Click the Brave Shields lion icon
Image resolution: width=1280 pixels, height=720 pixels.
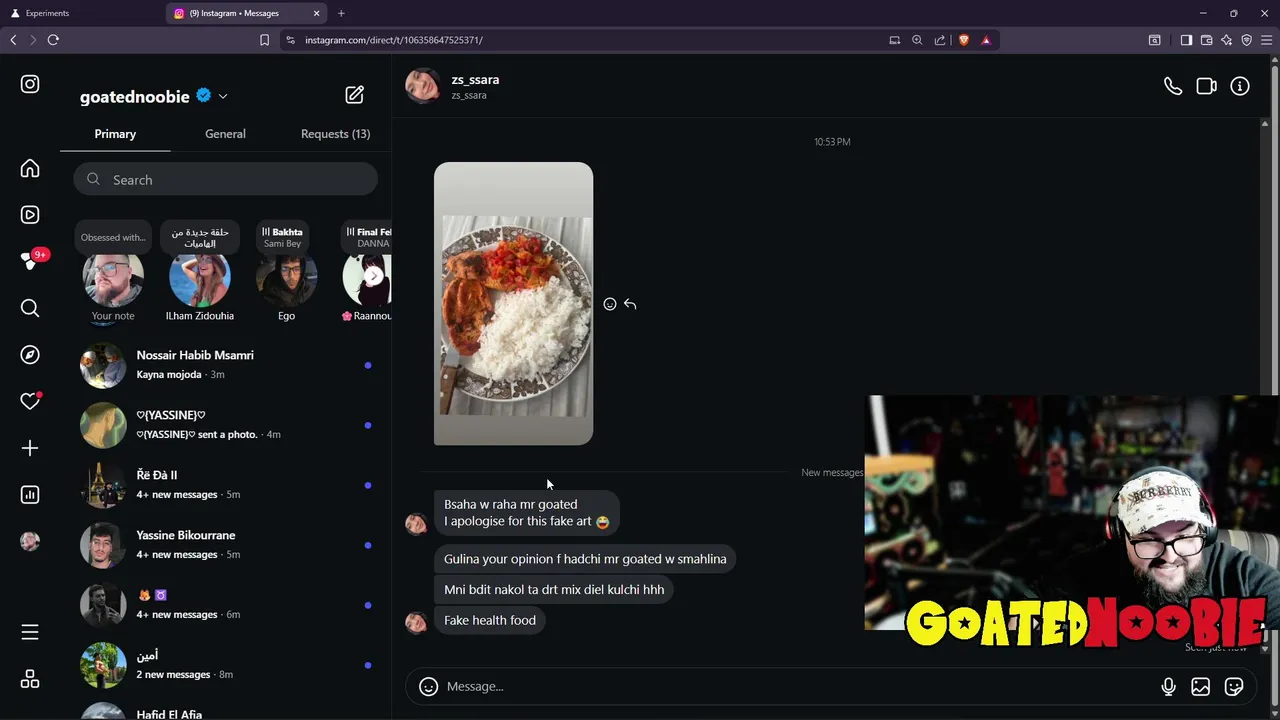963,40
